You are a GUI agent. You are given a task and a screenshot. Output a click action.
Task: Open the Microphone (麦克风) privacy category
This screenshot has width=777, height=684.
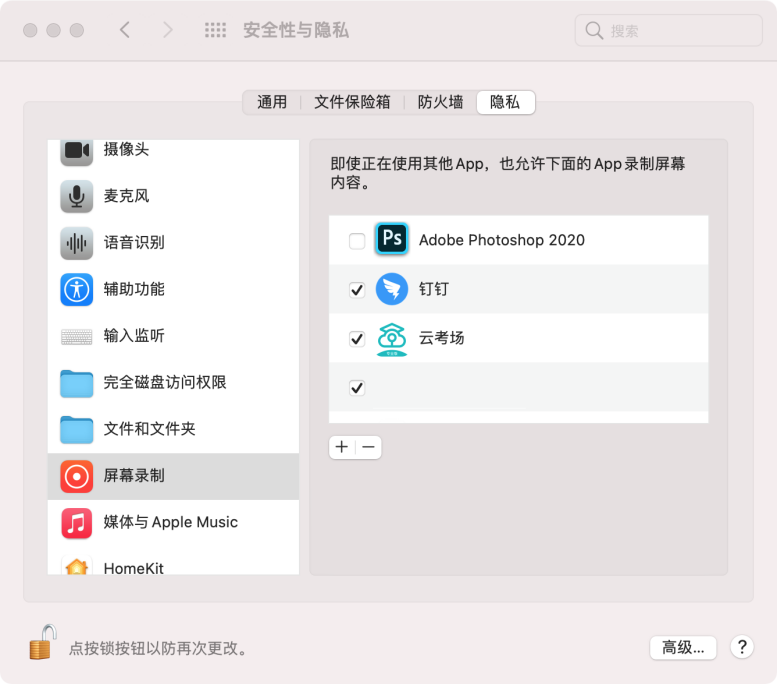pyautogui.click(x=126, y=196)
